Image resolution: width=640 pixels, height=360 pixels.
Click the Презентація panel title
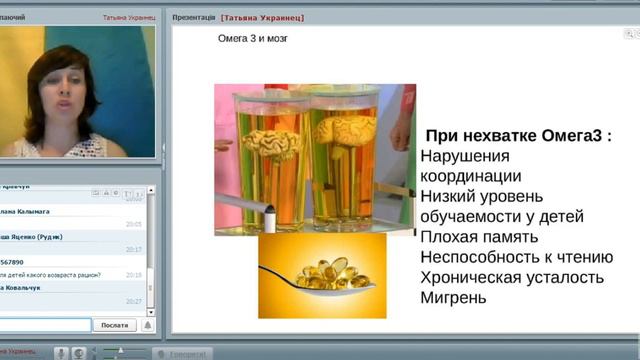[193, 18]
